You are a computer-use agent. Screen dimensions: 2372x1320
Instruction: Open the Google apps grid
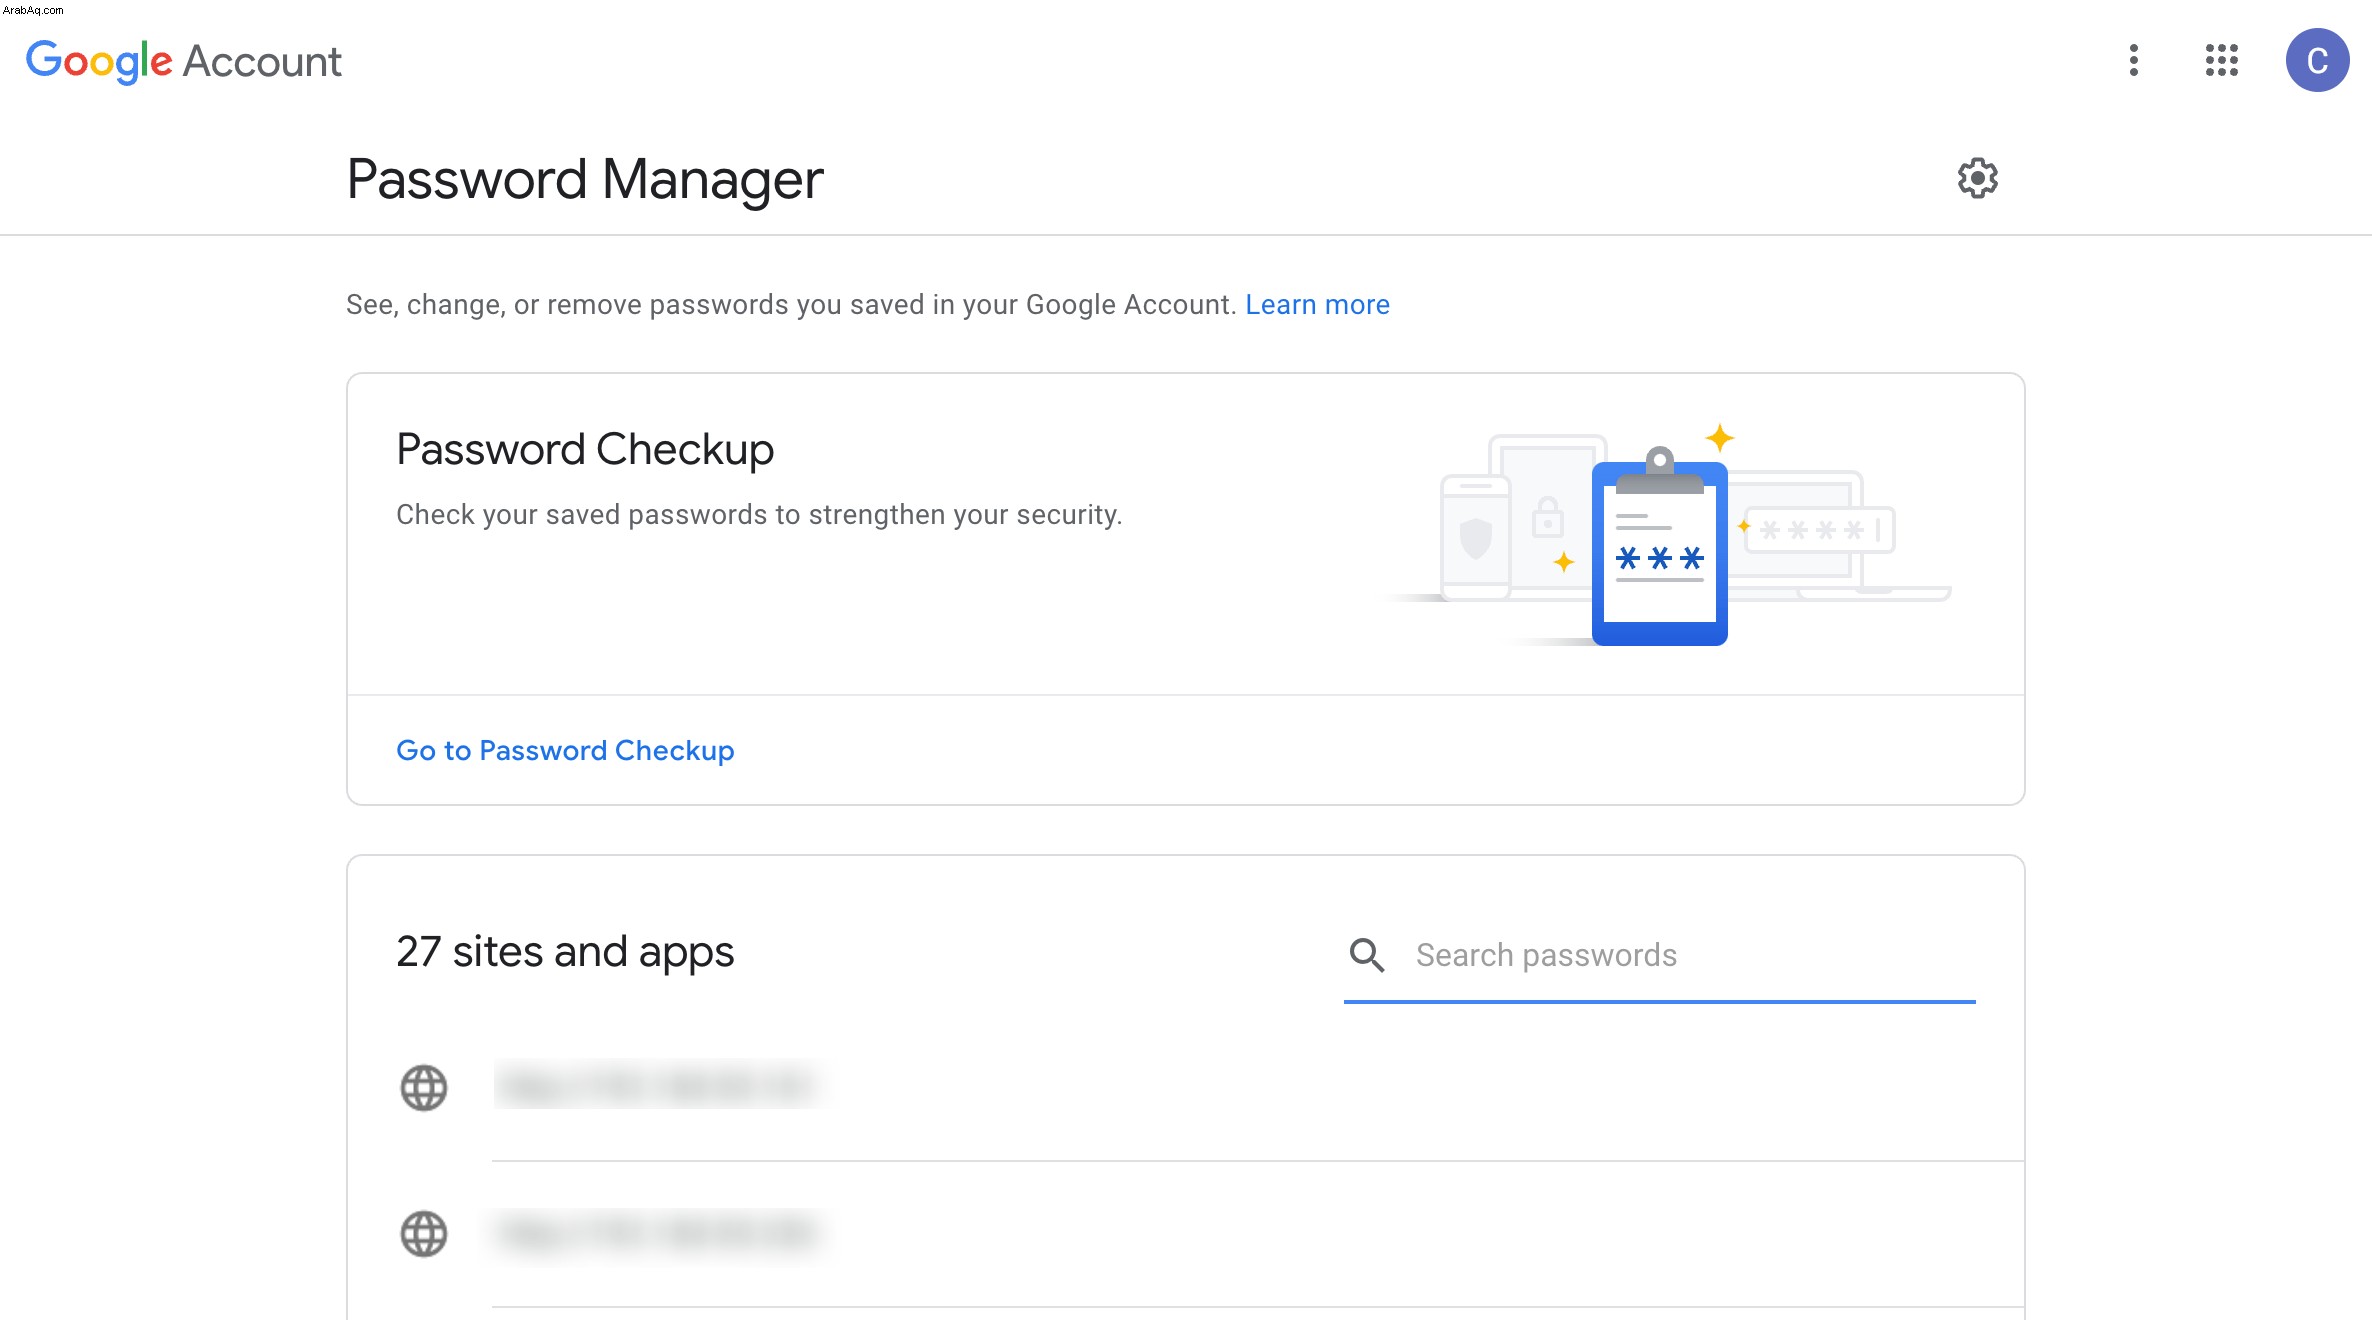pyautogui.click(x=2221, y=60)
